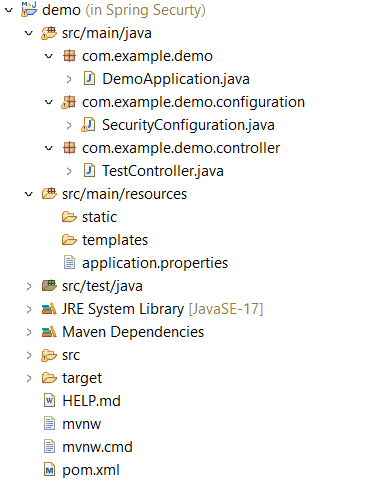Collapse the src/main/java source folder
The width and height of the screenshot is (391, 483).
(29, 33)
